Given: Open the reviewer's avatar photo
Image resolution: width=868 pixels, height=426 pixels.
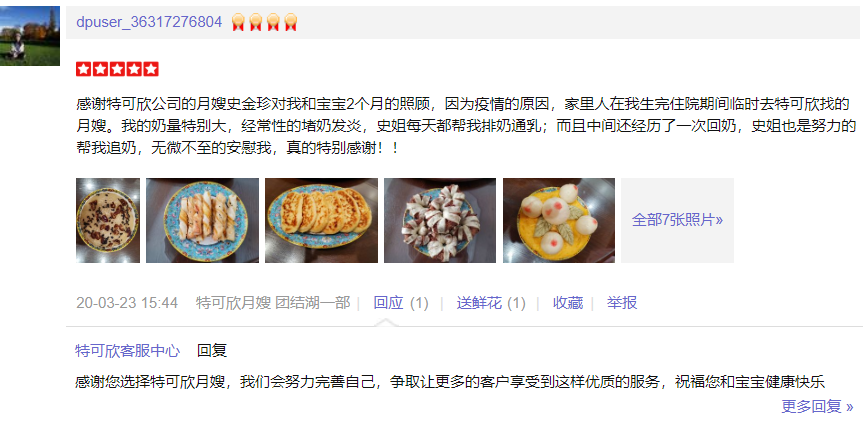Looking at the screenshot, I should pyautogui.click(x=30, y=36).
